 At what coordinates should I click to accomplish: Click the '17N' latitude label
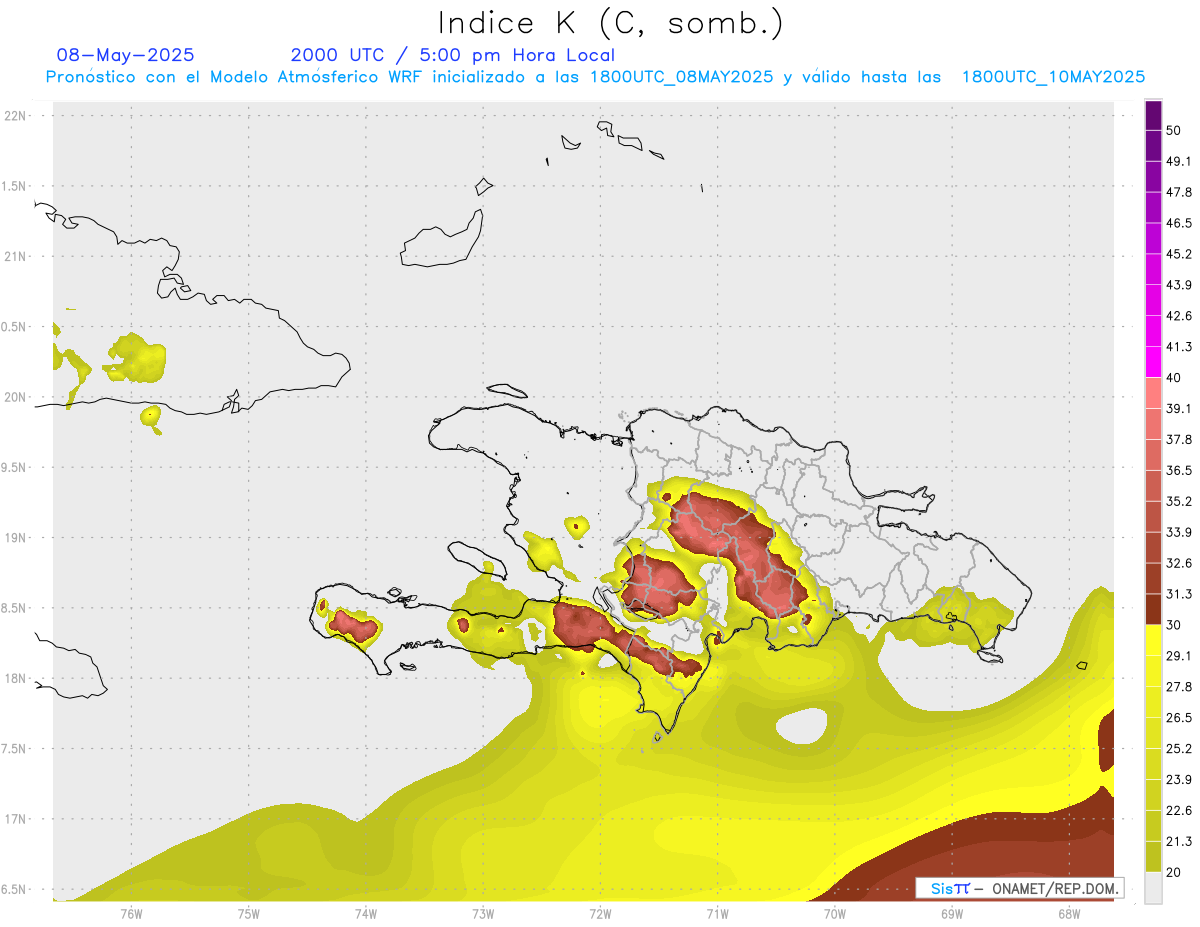pyautogui.click(x=15, y=819)
